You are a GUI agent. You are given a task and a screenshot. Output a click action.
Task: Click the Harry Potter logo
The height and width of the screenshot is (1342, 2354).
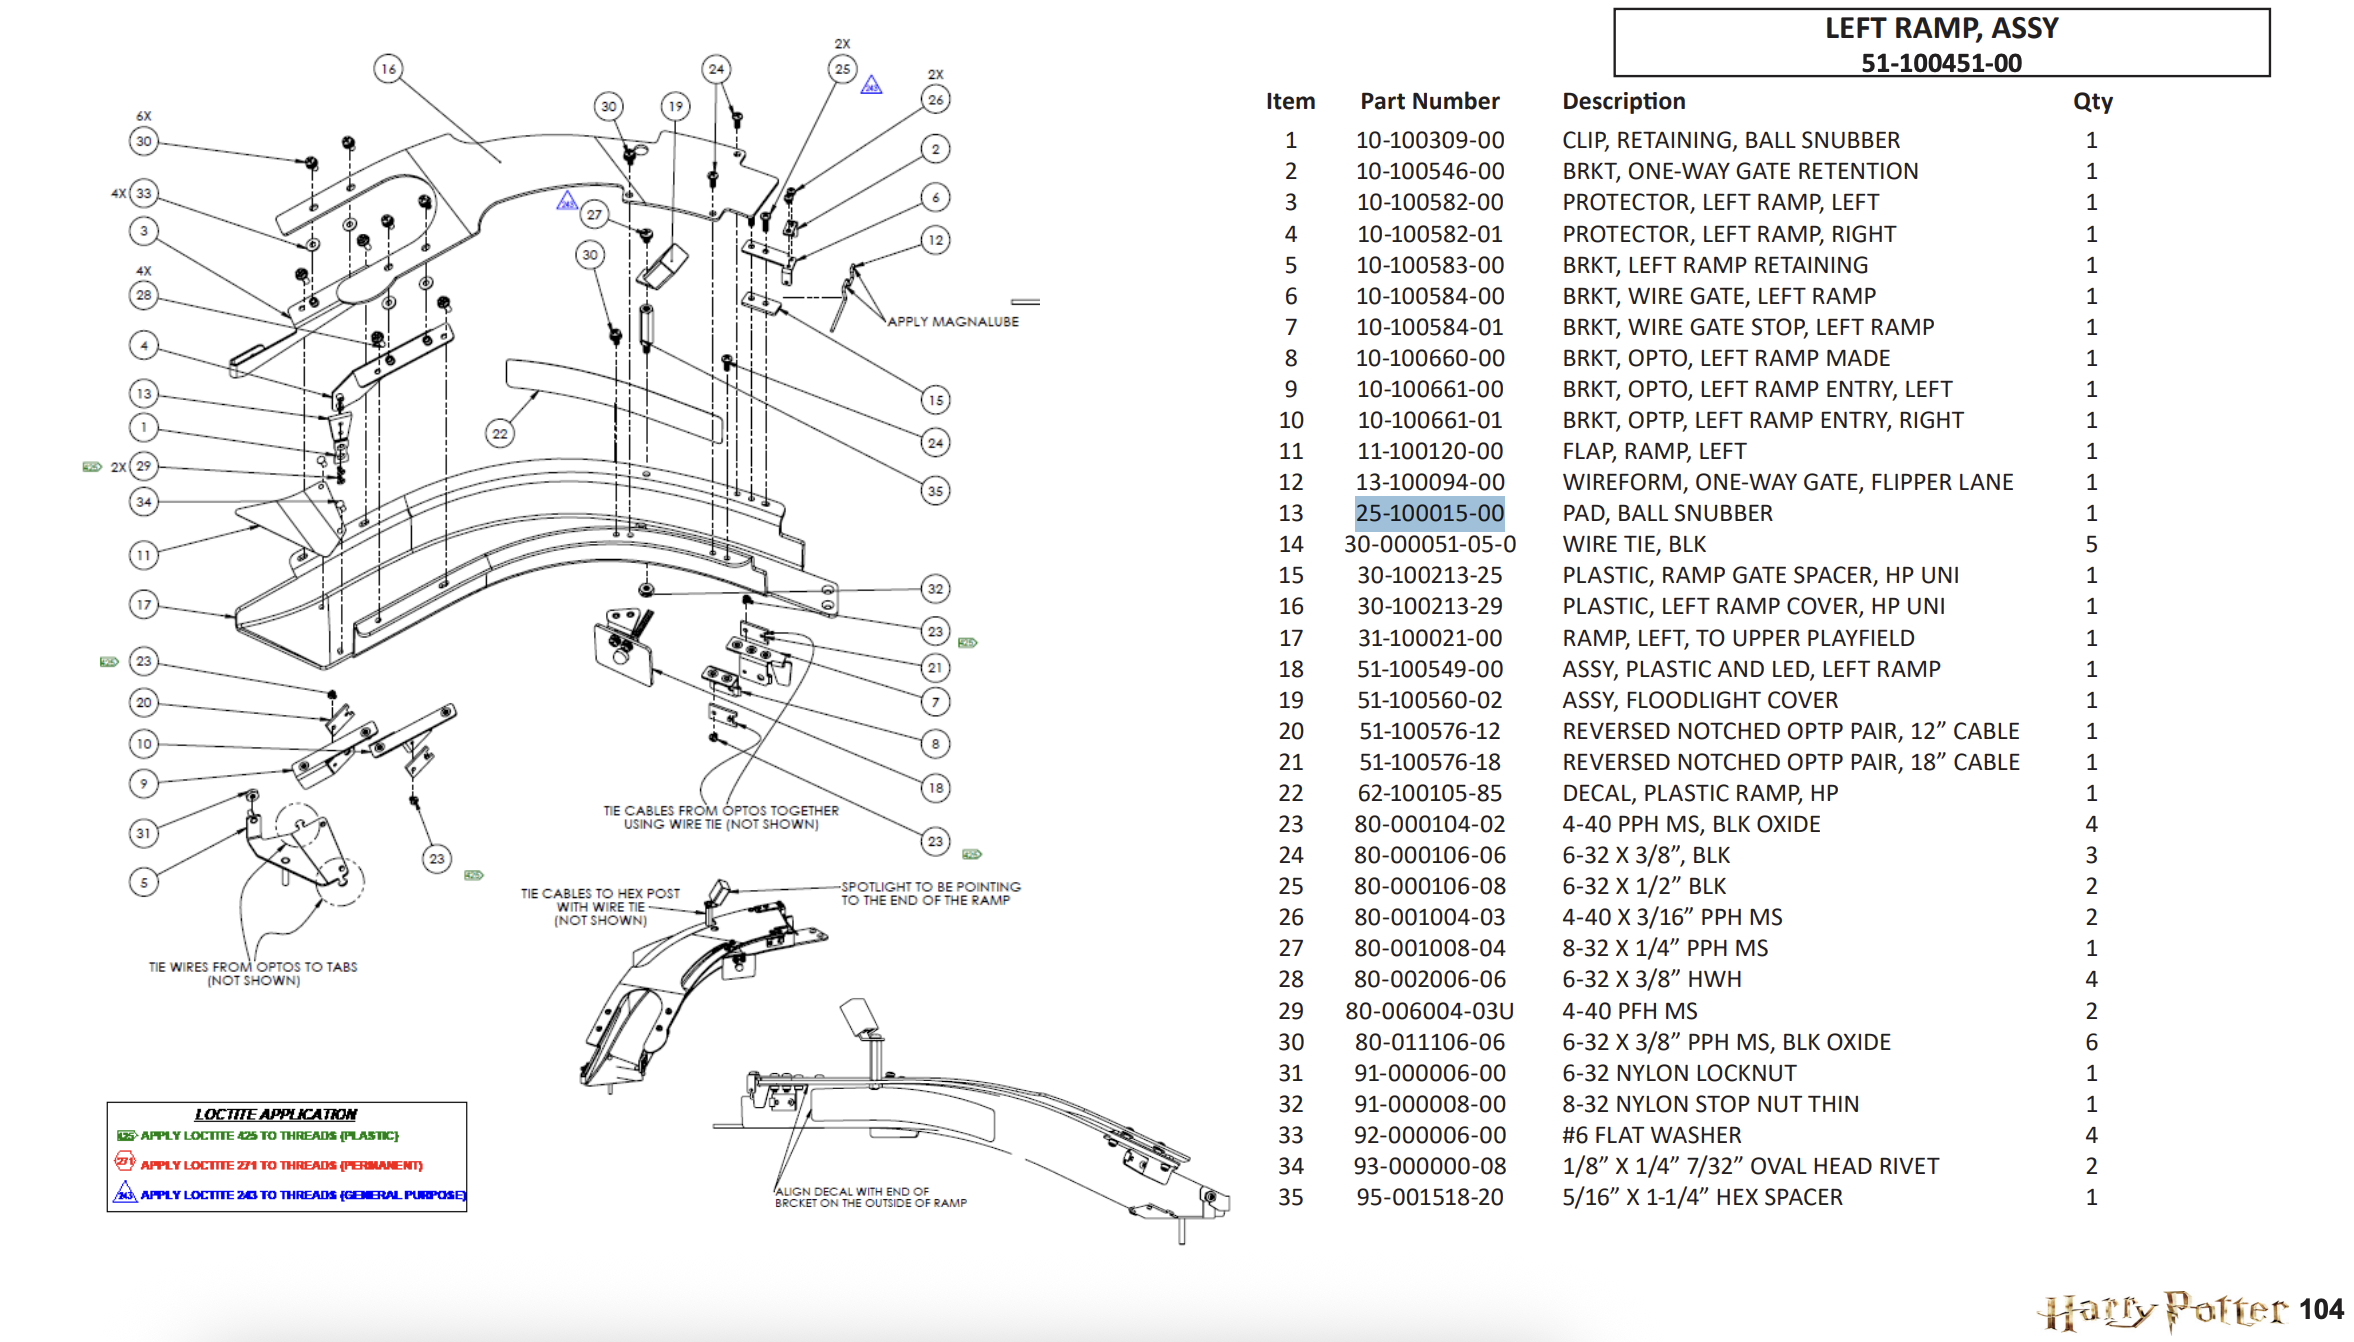point(2161,1310)
